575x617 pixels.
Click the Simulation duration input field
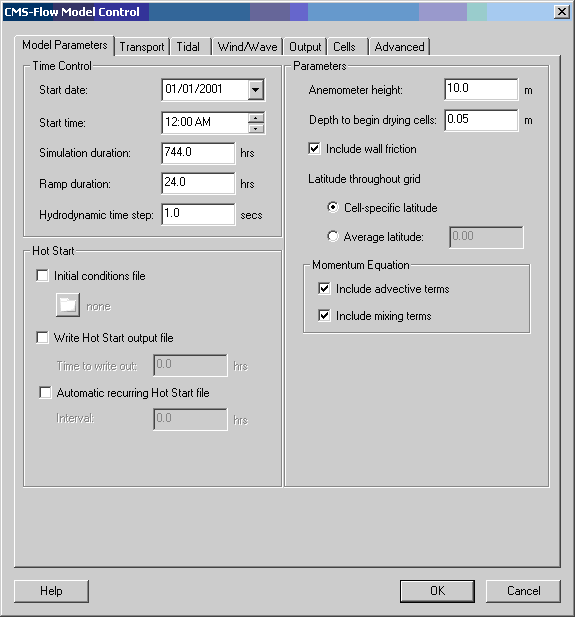click(x=198, y=153)
